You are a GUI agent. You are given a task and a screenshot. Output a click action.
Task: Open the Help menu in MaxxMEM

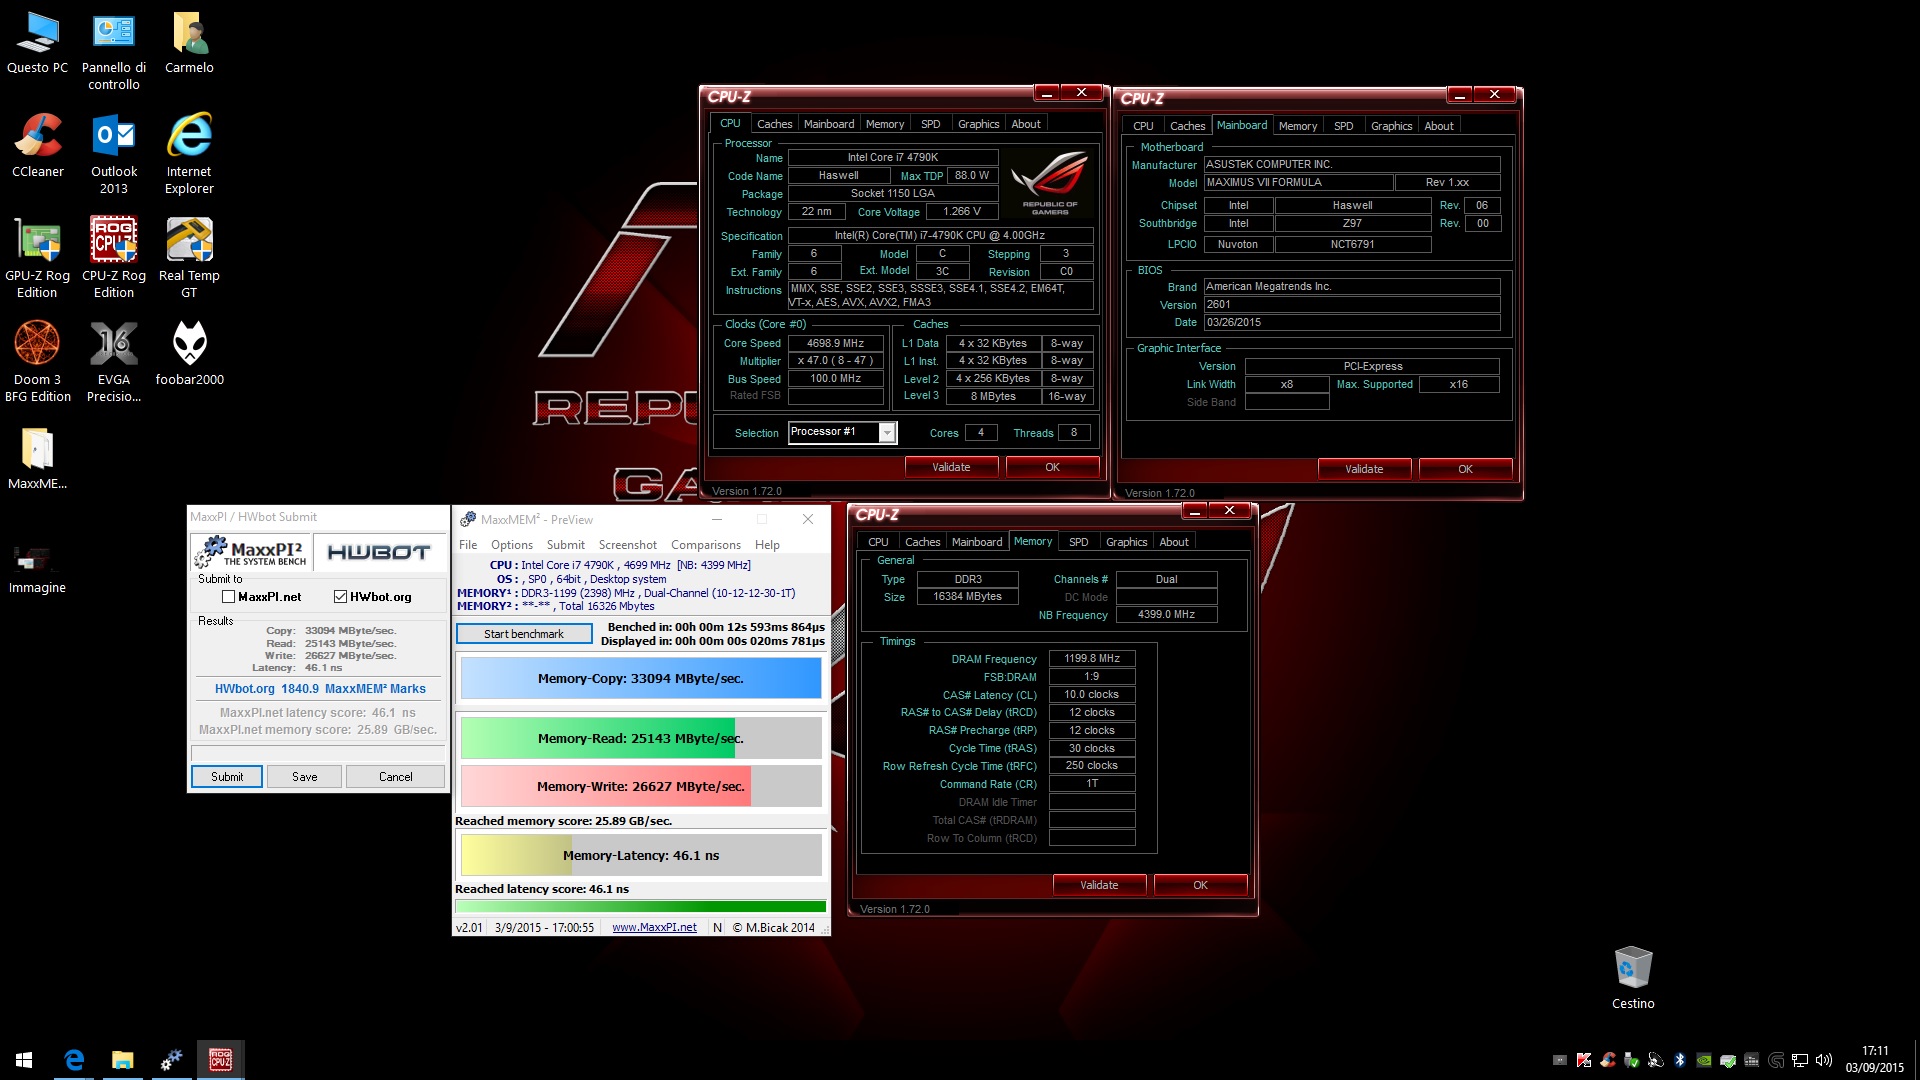pyautogui.click(x=767, y=545)
